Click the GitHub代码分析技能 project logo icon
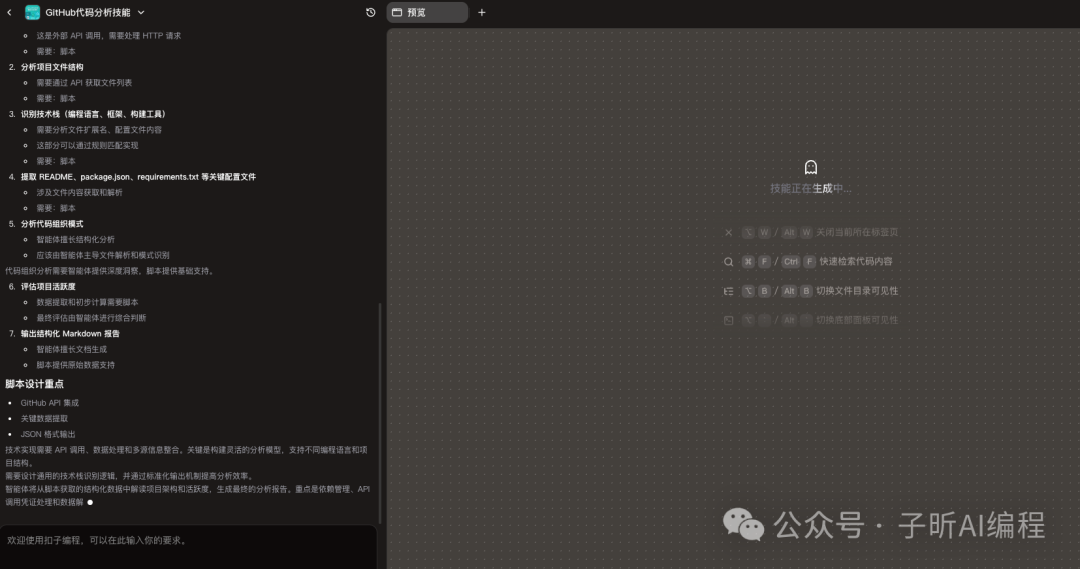This screenshot has width=1080, height=569. pos(33,12)
